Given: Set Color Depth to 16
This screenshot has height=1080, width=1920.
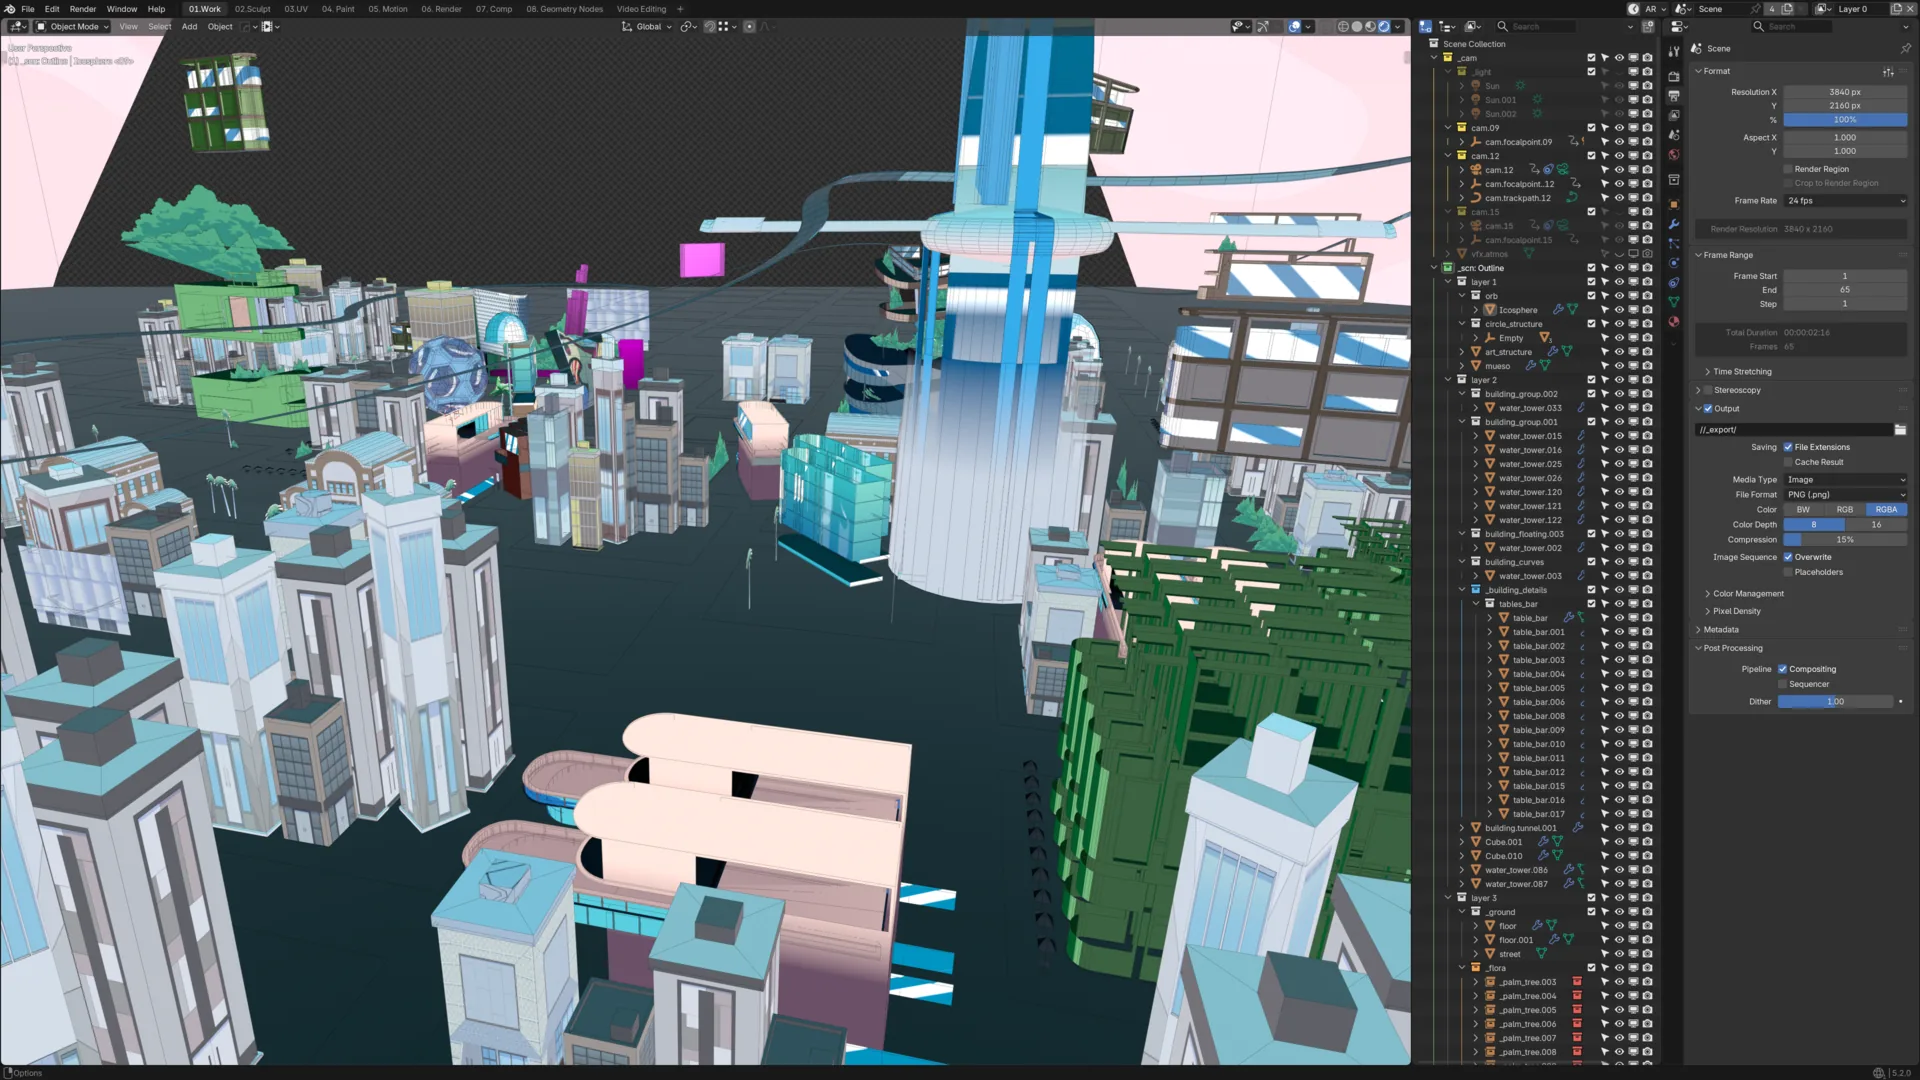Looking at the screenshot, I should [x=1876, y=525].
